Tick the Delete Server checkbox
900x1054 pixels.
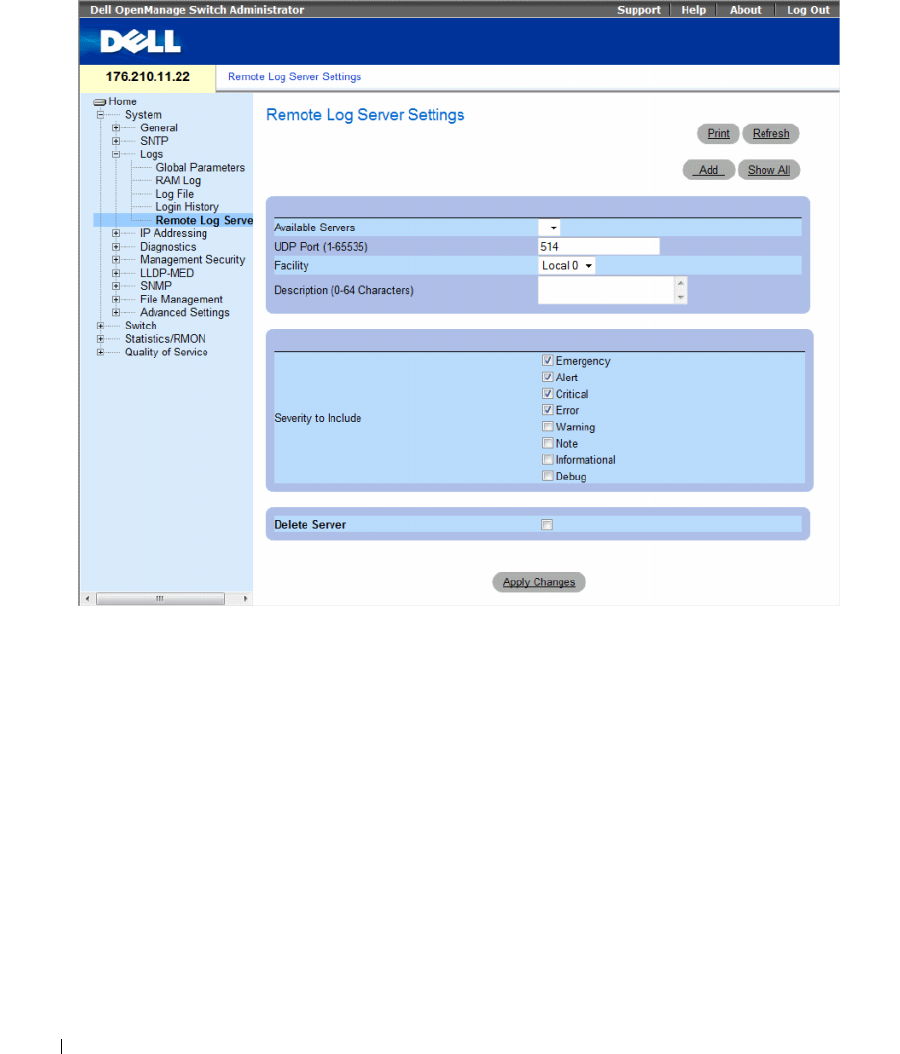(x=547, y=525)
